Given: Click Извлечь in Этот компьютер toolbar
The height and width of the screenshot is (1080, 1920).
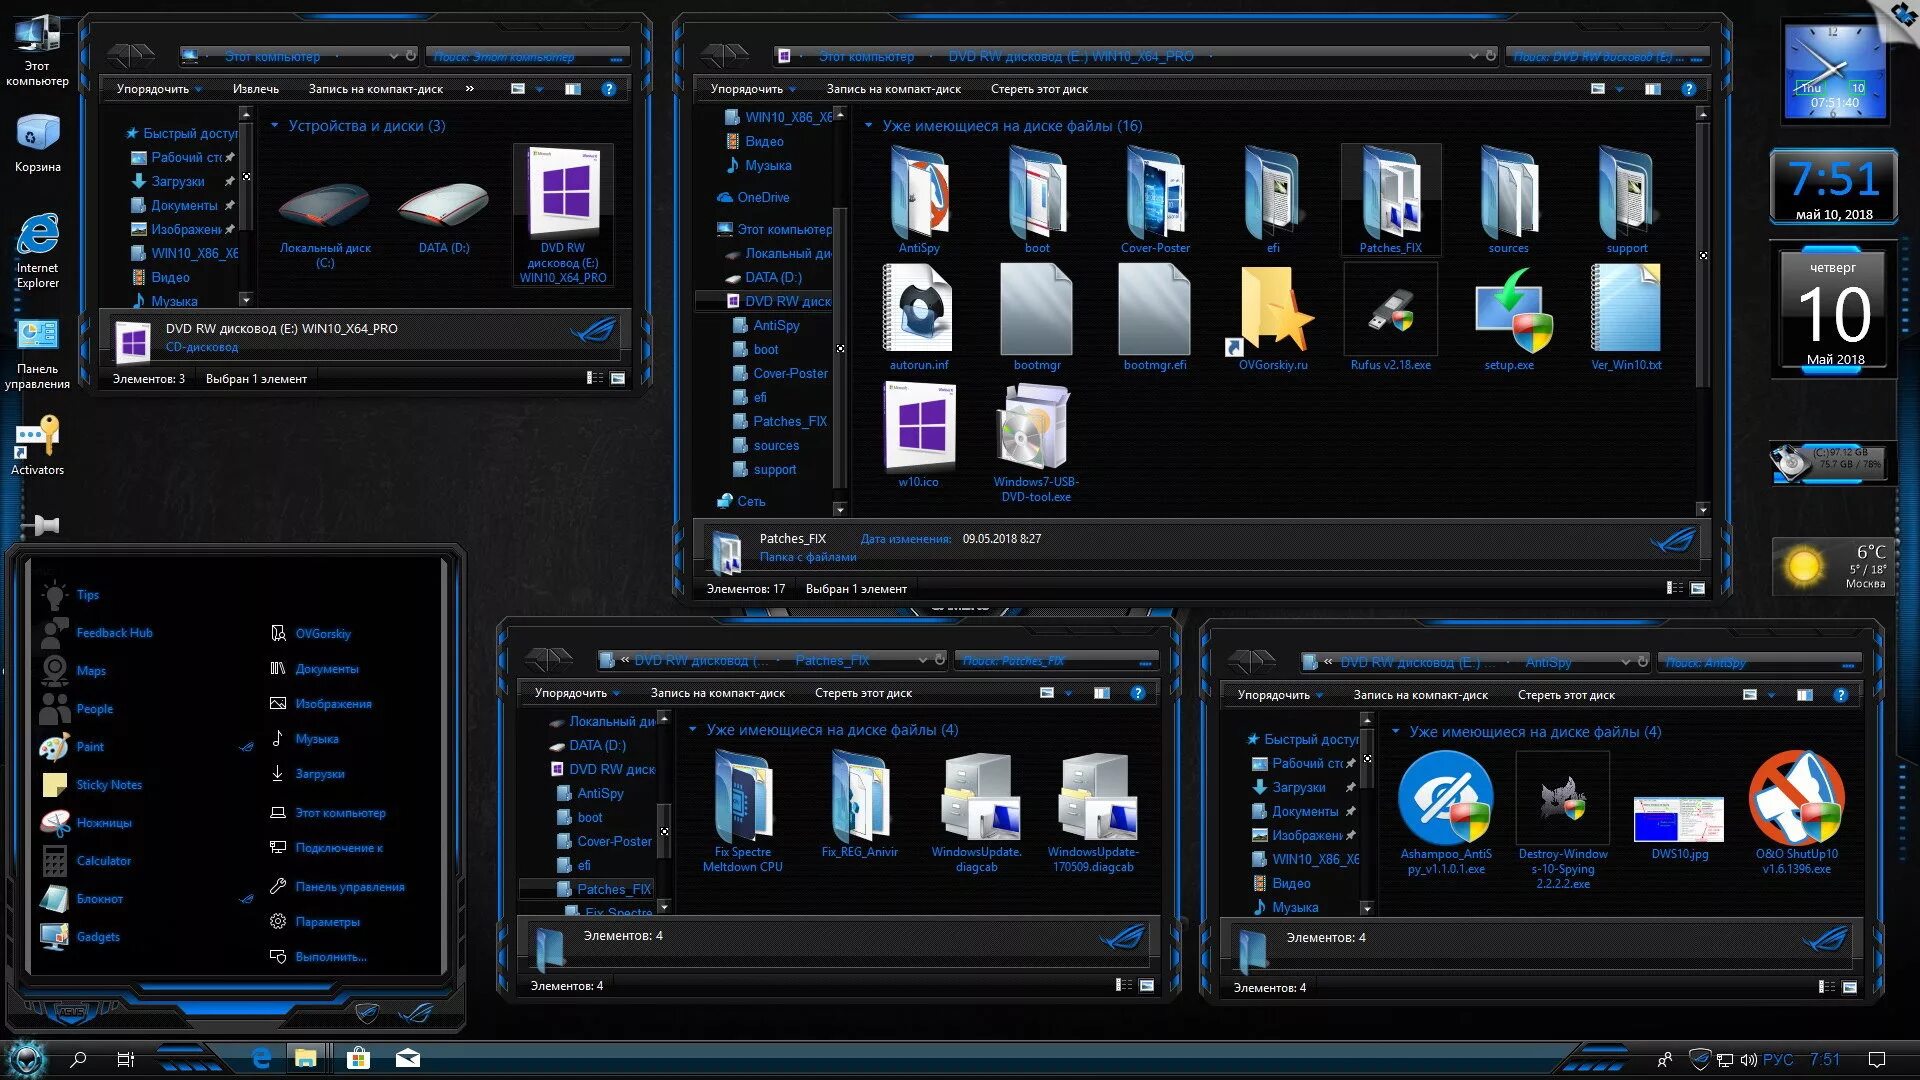Looking at the screenshot, I should coord(256,89).
